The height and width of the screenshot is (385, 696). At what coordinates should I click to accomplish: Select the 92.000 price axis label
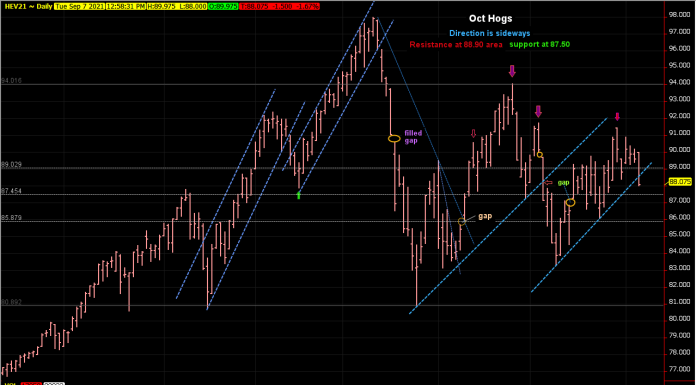679,116
